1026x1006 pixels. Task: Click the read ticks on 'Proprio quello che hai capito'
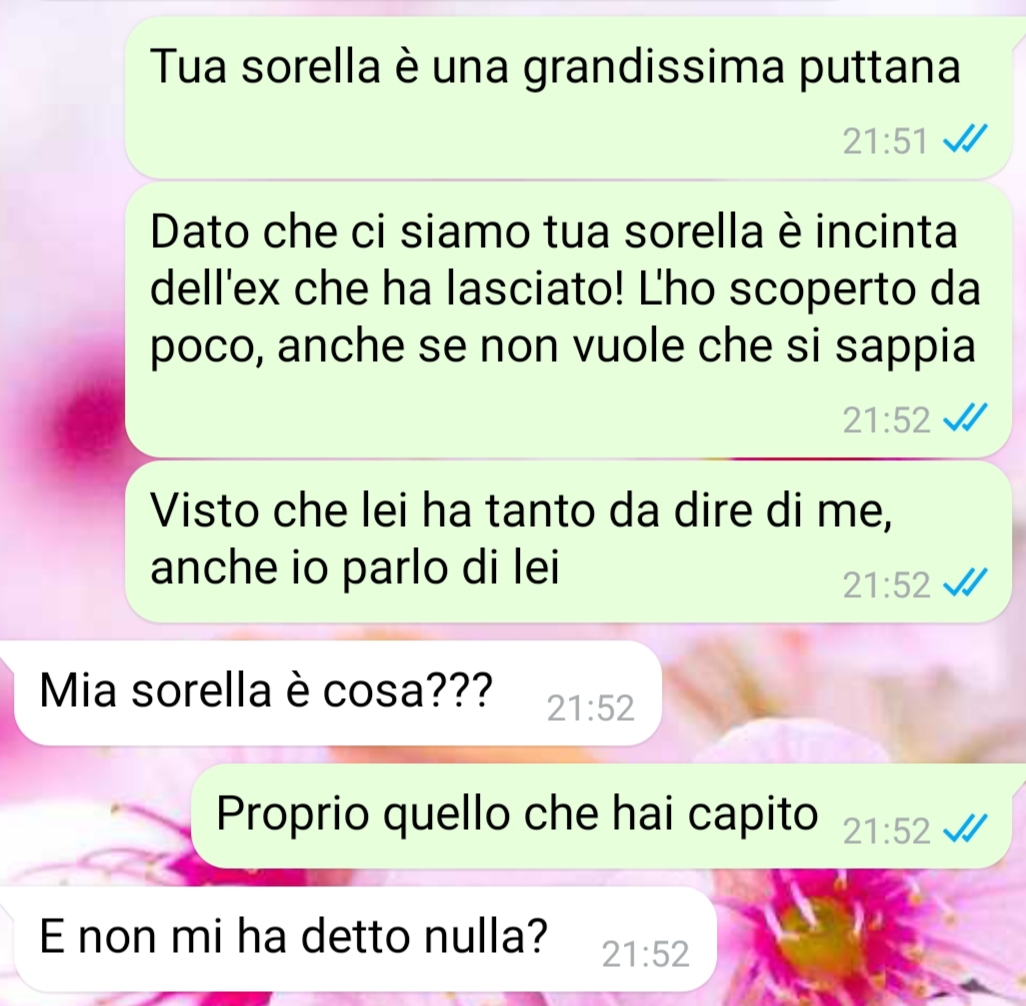click(964, 829)
